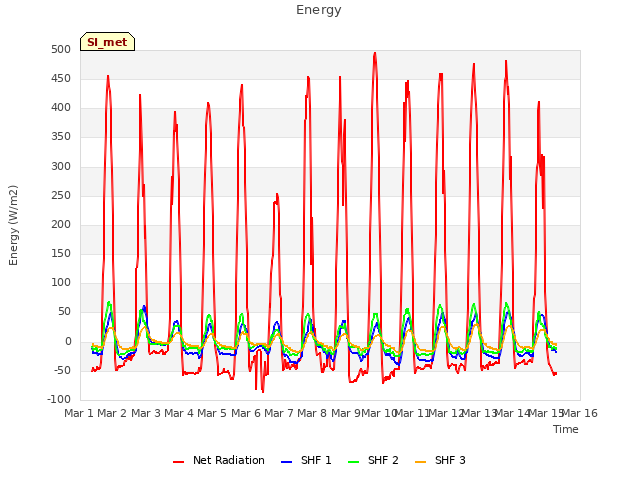
Task: Click the Mar 2 x-axis tick label
Action: coord(112,413)
